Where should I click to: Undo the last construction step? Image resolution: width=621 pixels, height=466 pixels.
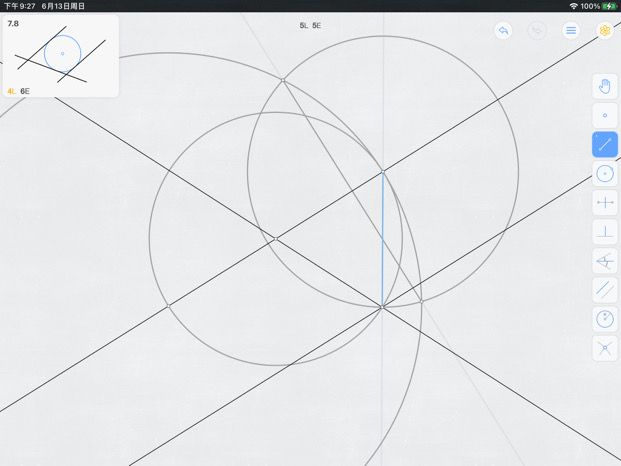coord(503,30)
